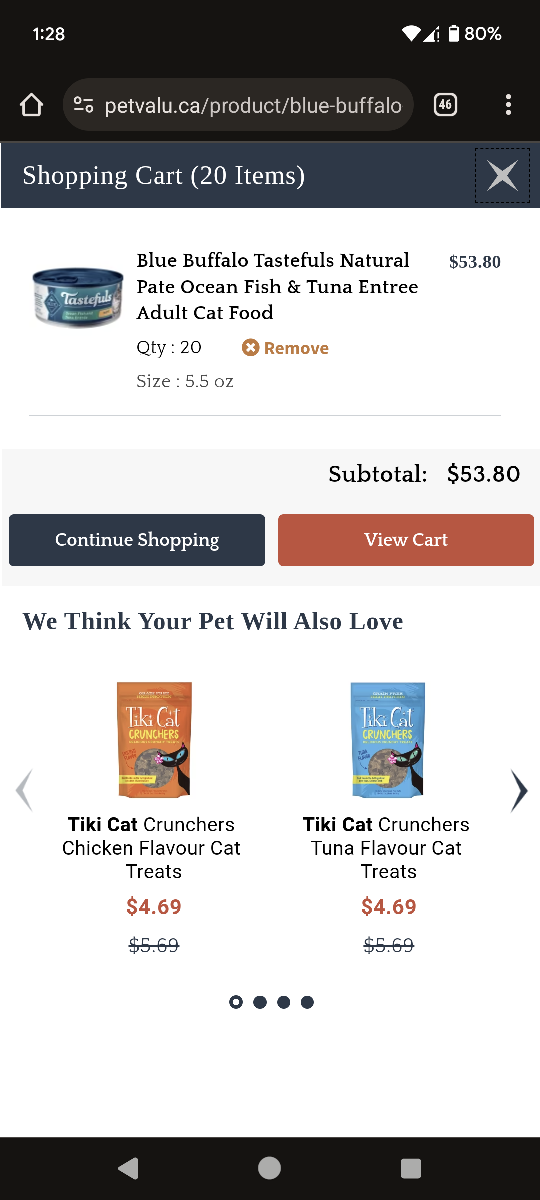Click the Continue Shopping button
540x1200 pixels.
point(137,540)
